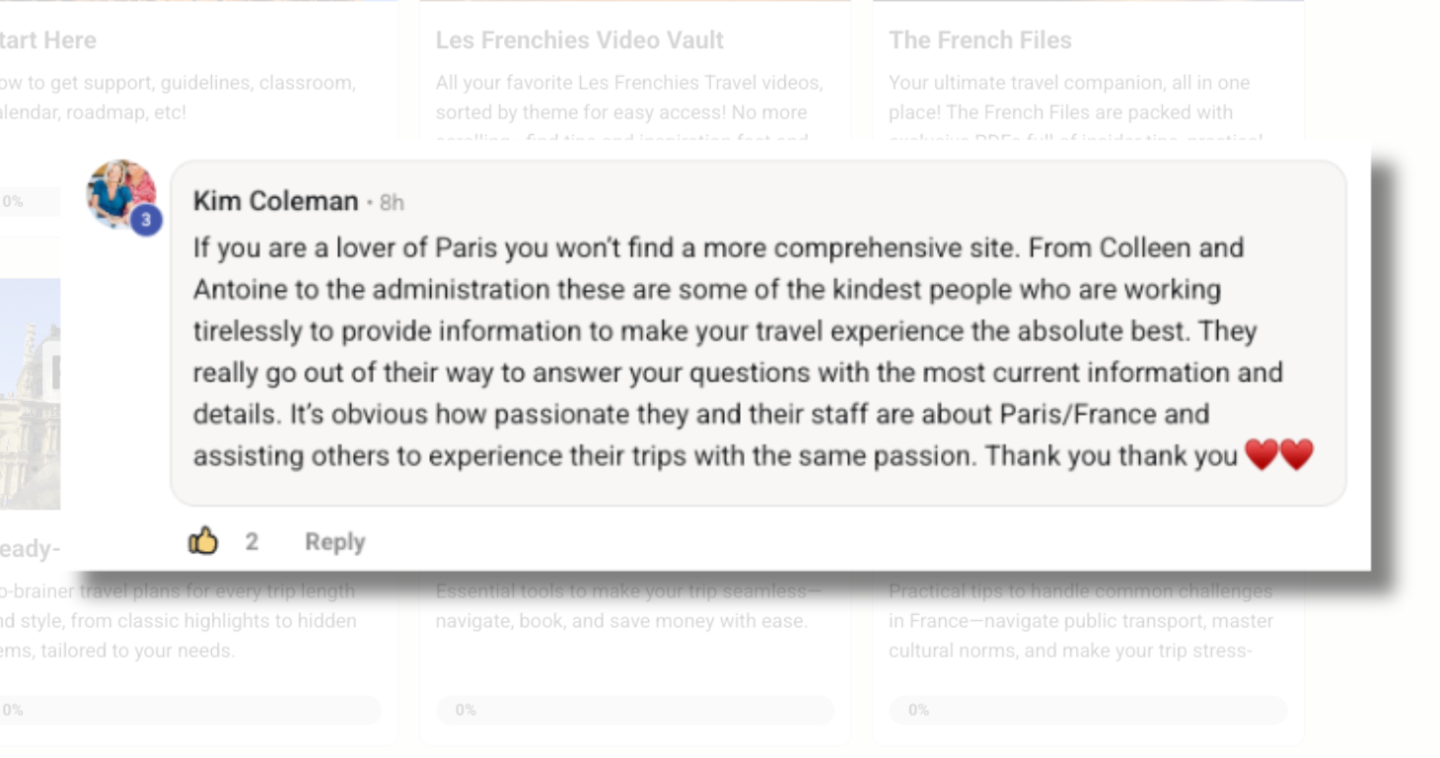This screenshot has height=758, width=1440.
Task: Click the Video Vault course description text
Action: click(628, 97)
